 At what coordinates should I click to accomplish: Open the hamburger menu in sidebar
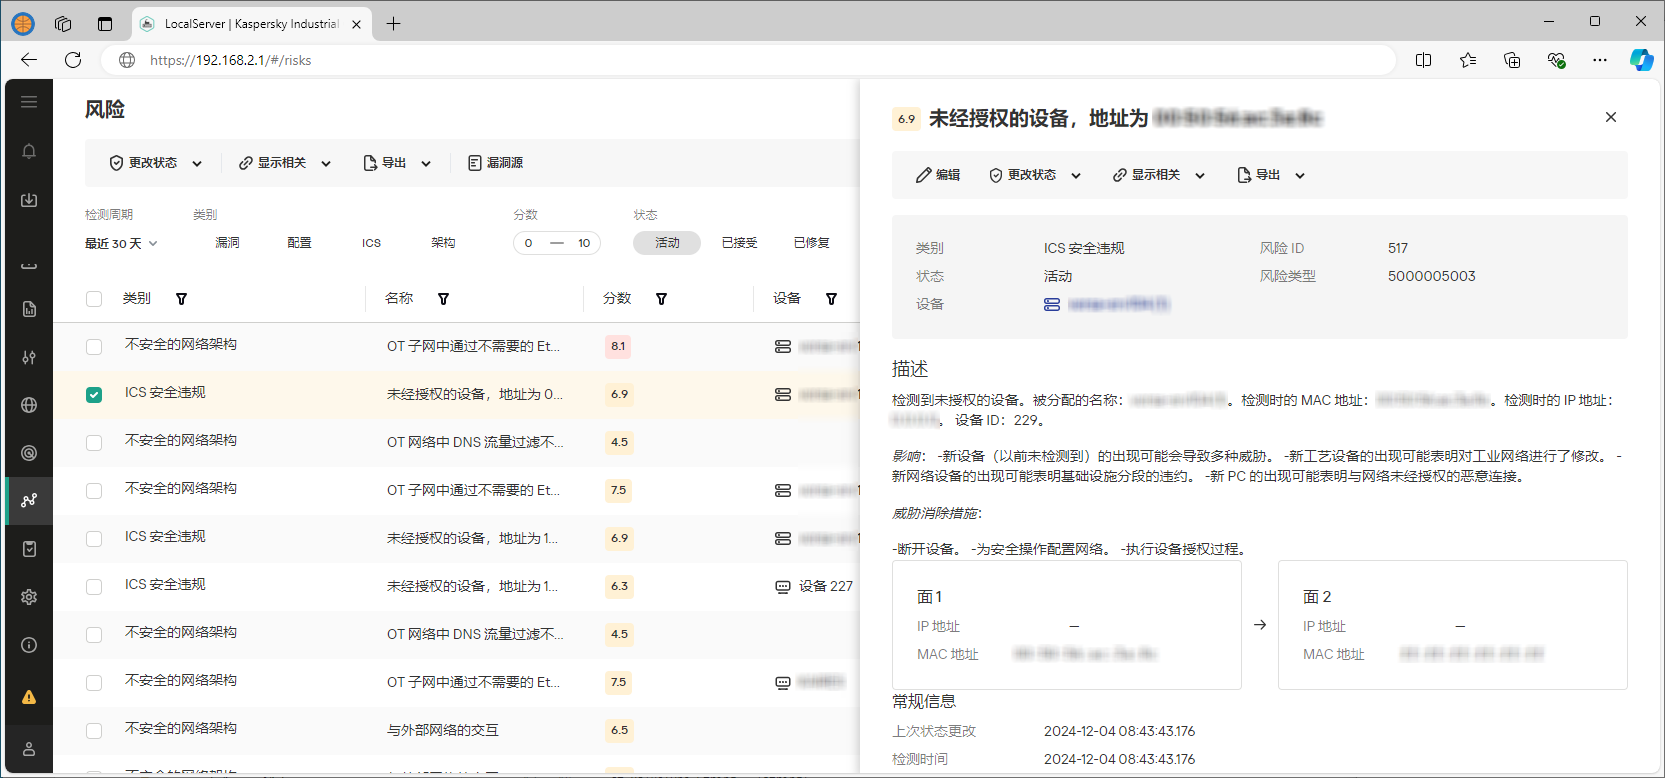coord(29,102)
